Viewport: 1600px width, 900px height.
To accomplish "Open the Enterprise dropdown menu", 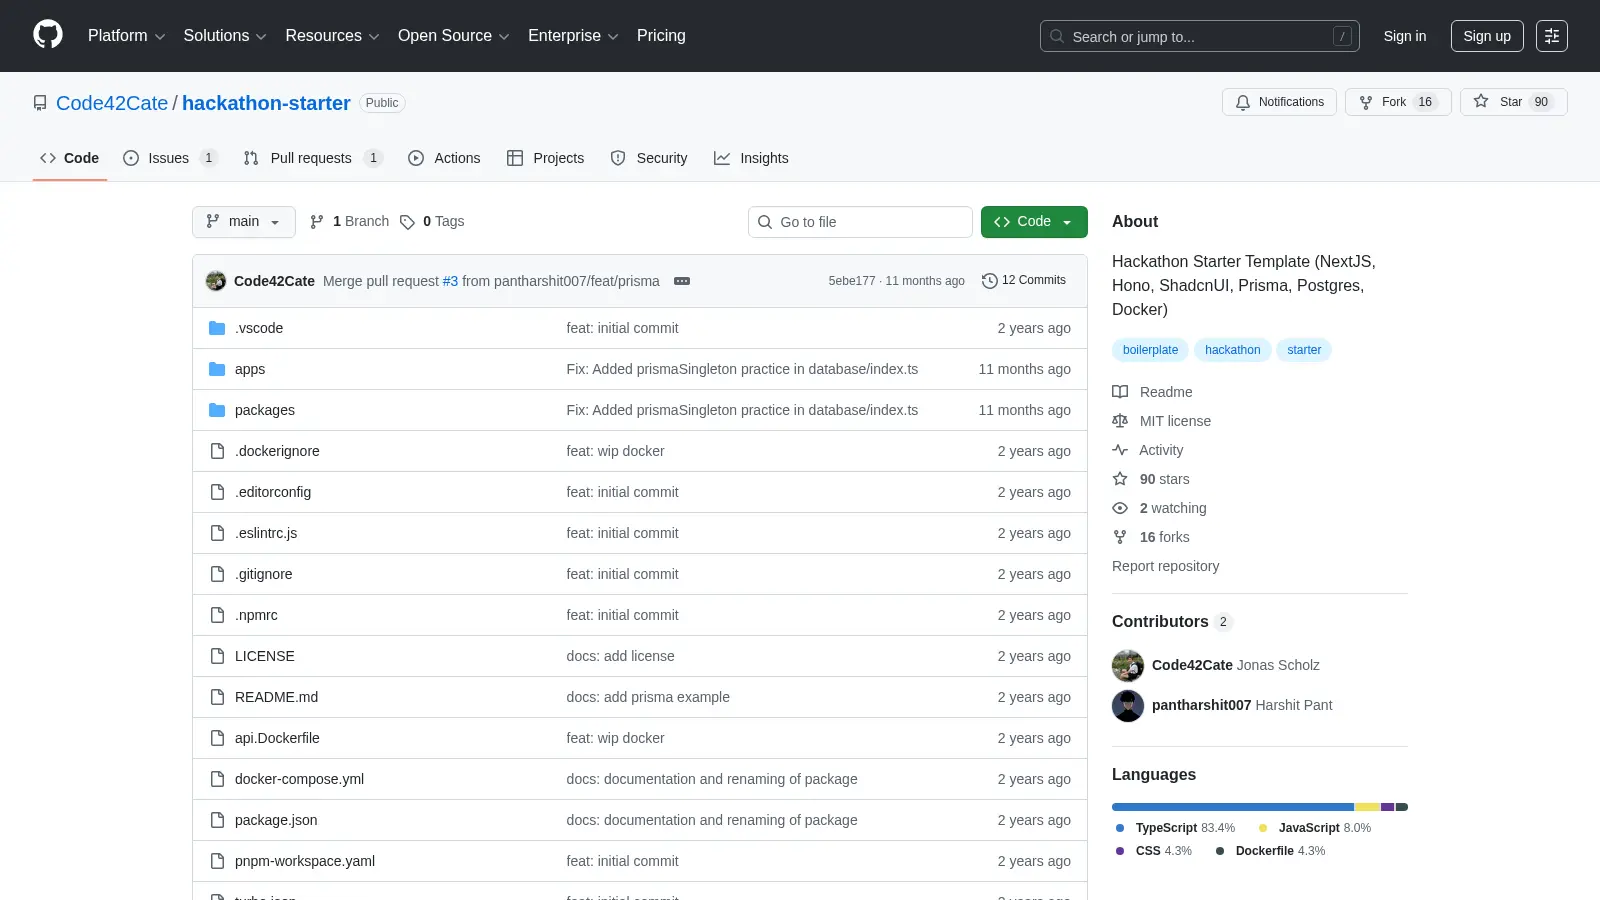I will (x=573, y=36).
